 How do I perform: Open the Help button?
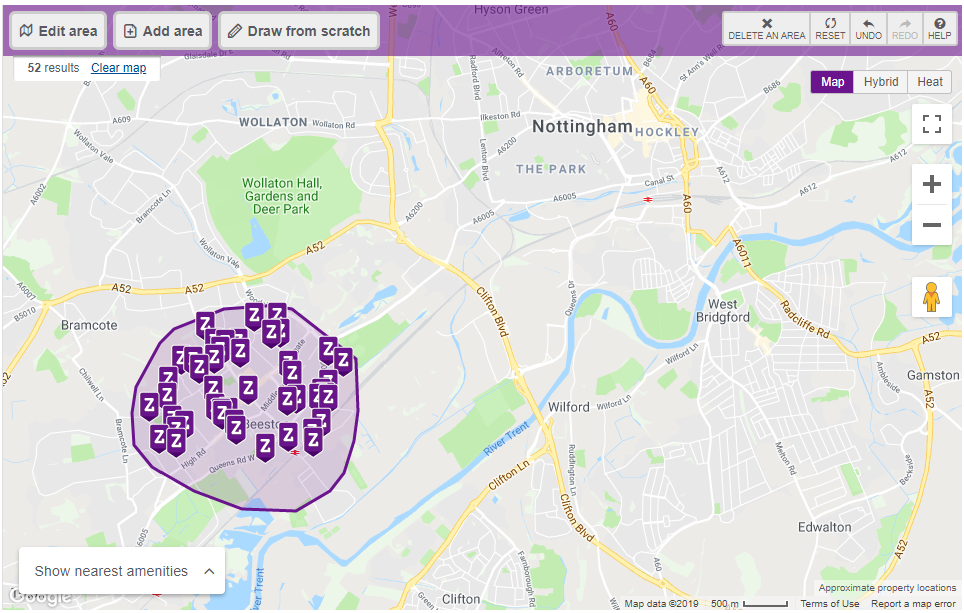click(939, 29)
